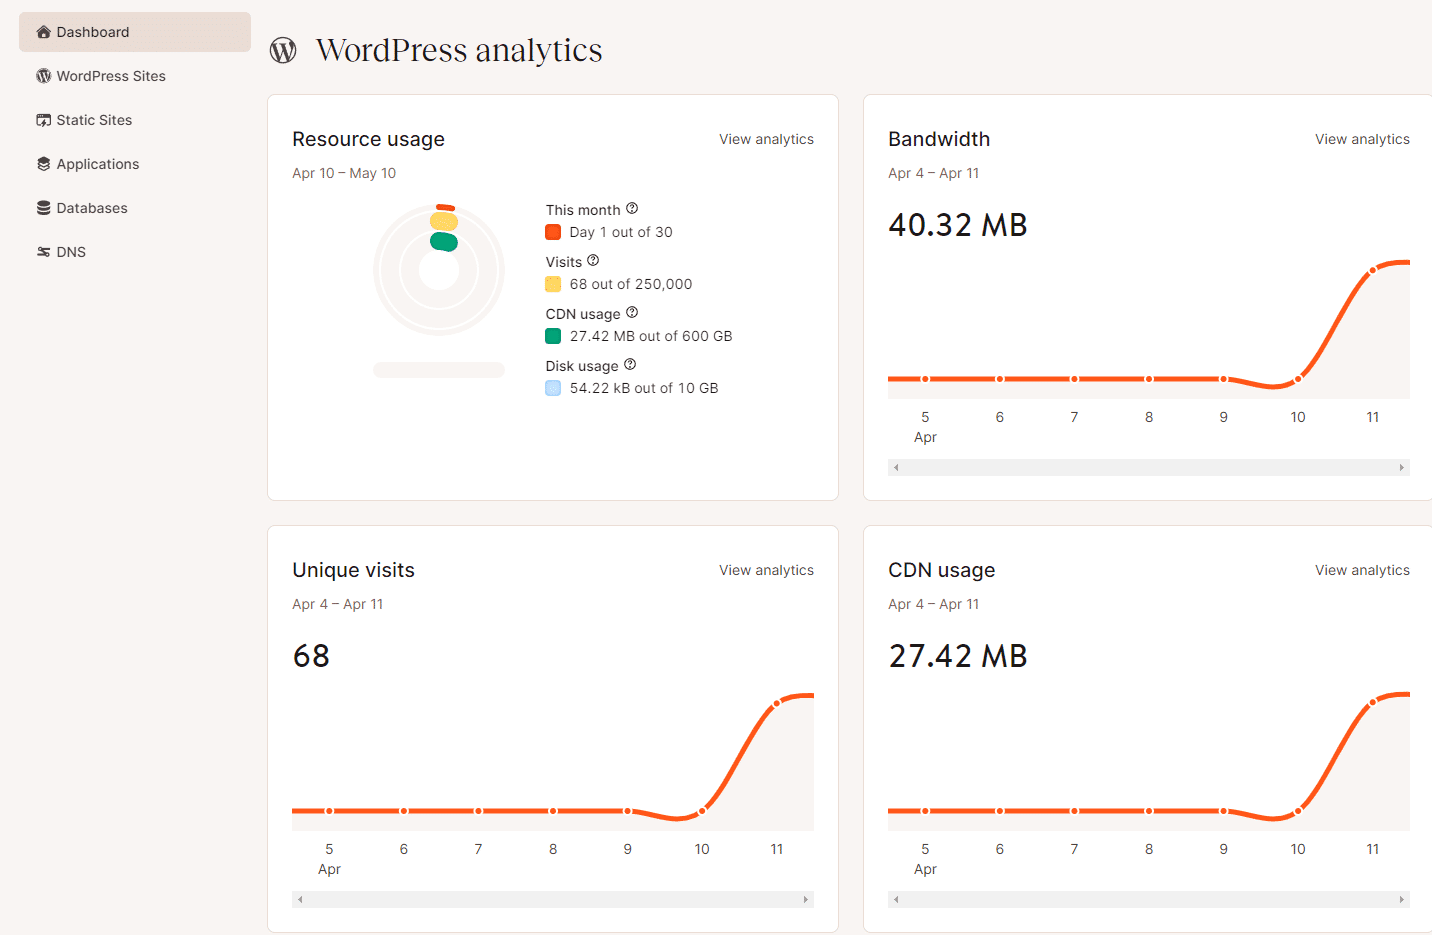The width and height of the screenshot is (1432, 935).
Task: Click the Bandwidth chart scrollbar right arrow
Action: coord(1402,467)
